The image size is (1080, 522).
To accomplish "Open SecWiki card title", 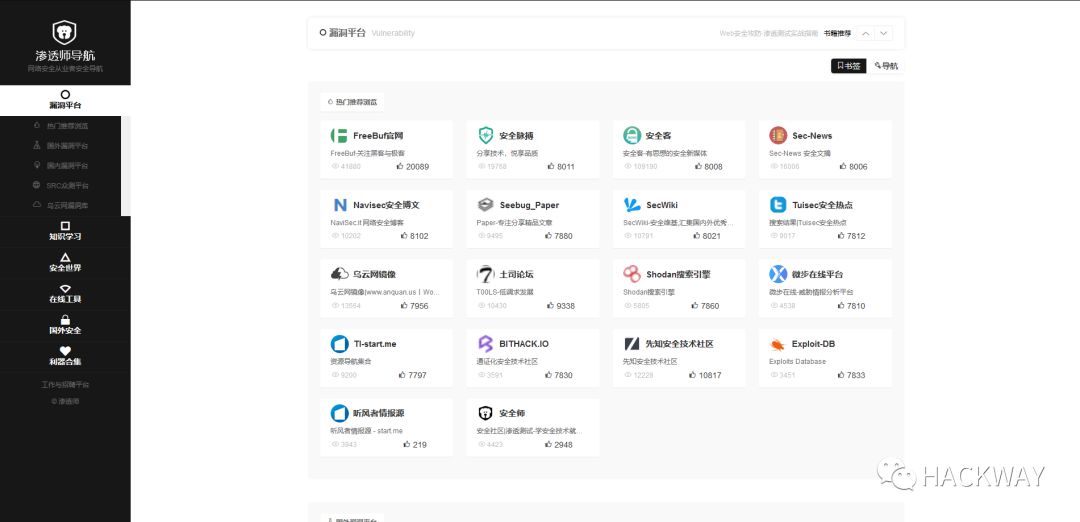I will point(662,205).
